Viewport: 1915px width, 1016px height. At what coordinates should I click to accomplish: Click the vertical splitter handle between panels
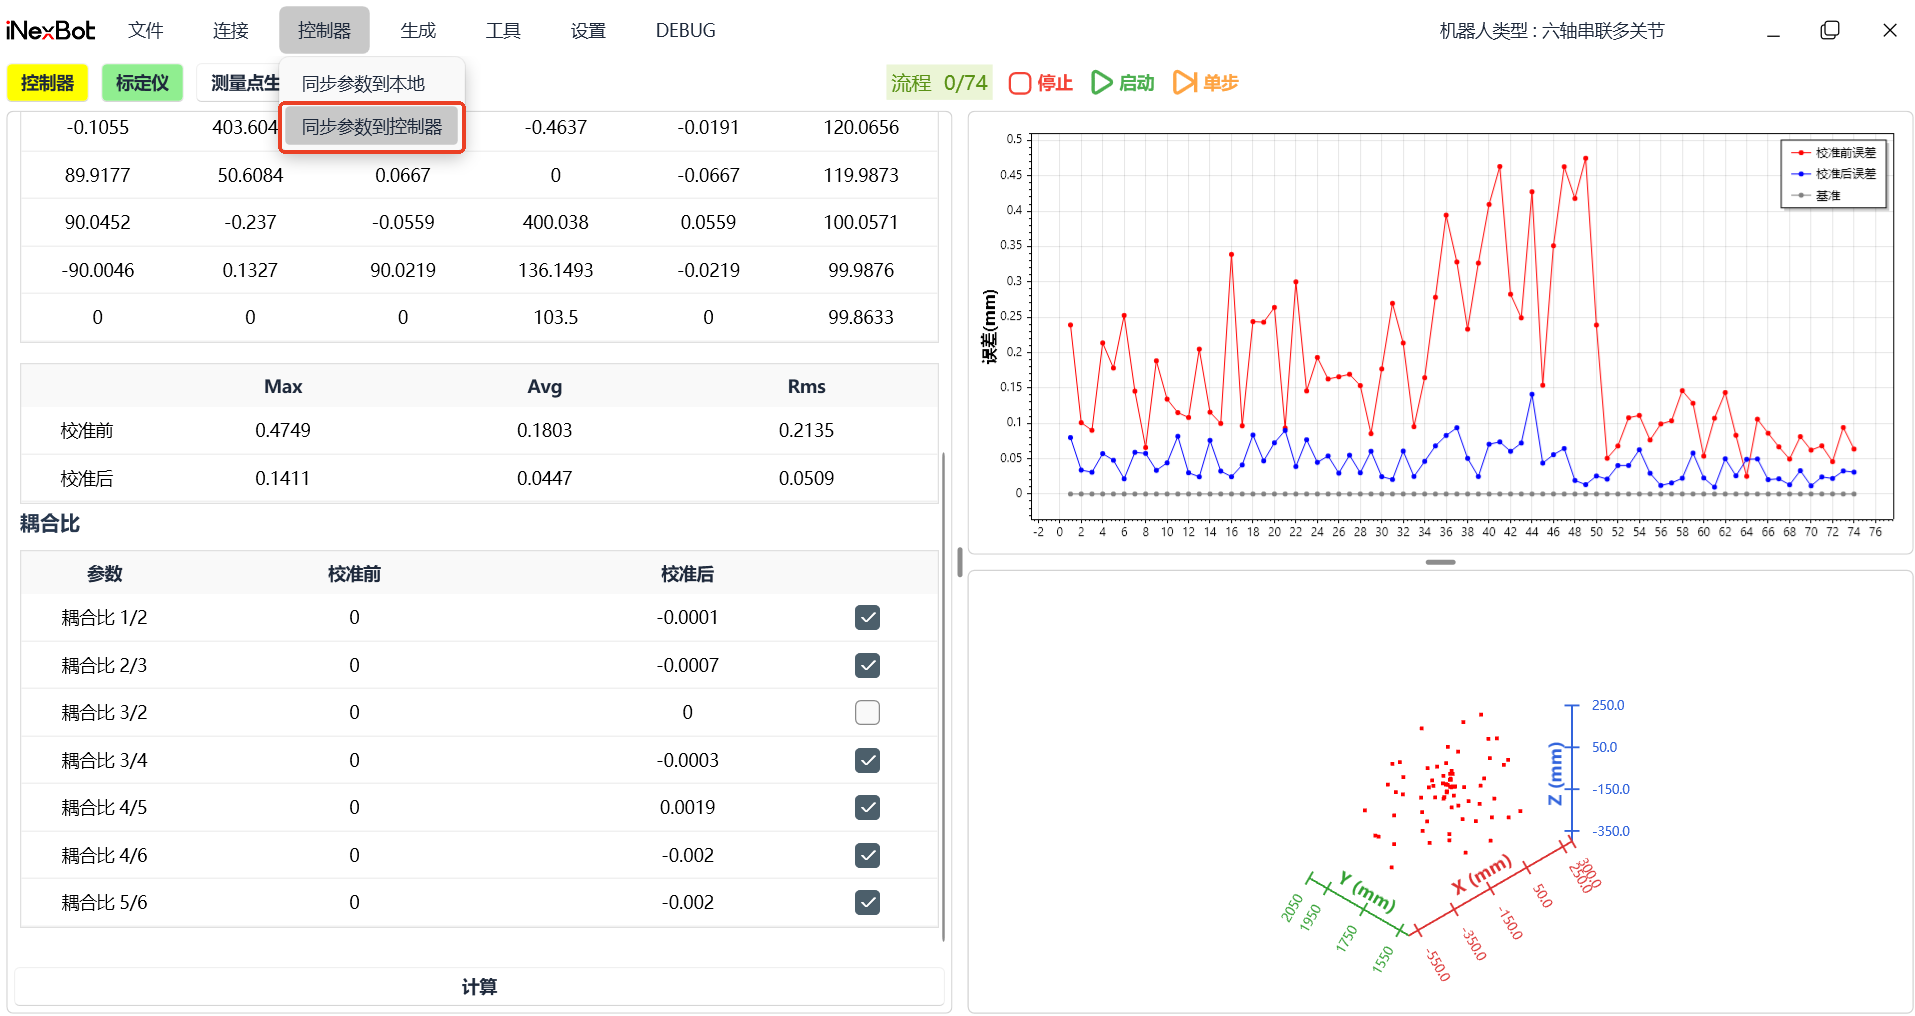pos(960,563)
